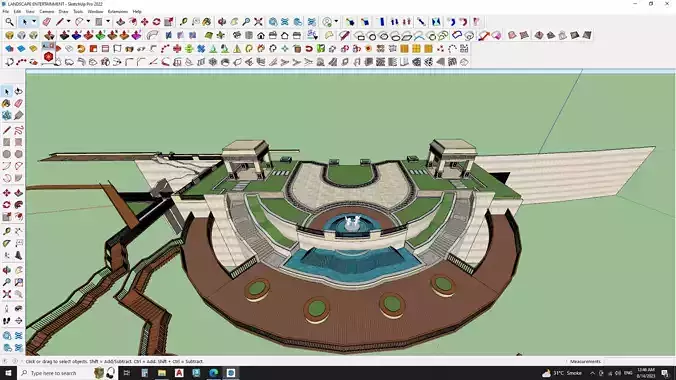The image size is (676, 380).
Task: Expand the Line tool dropdown arrow
Action: coord(68,22)
